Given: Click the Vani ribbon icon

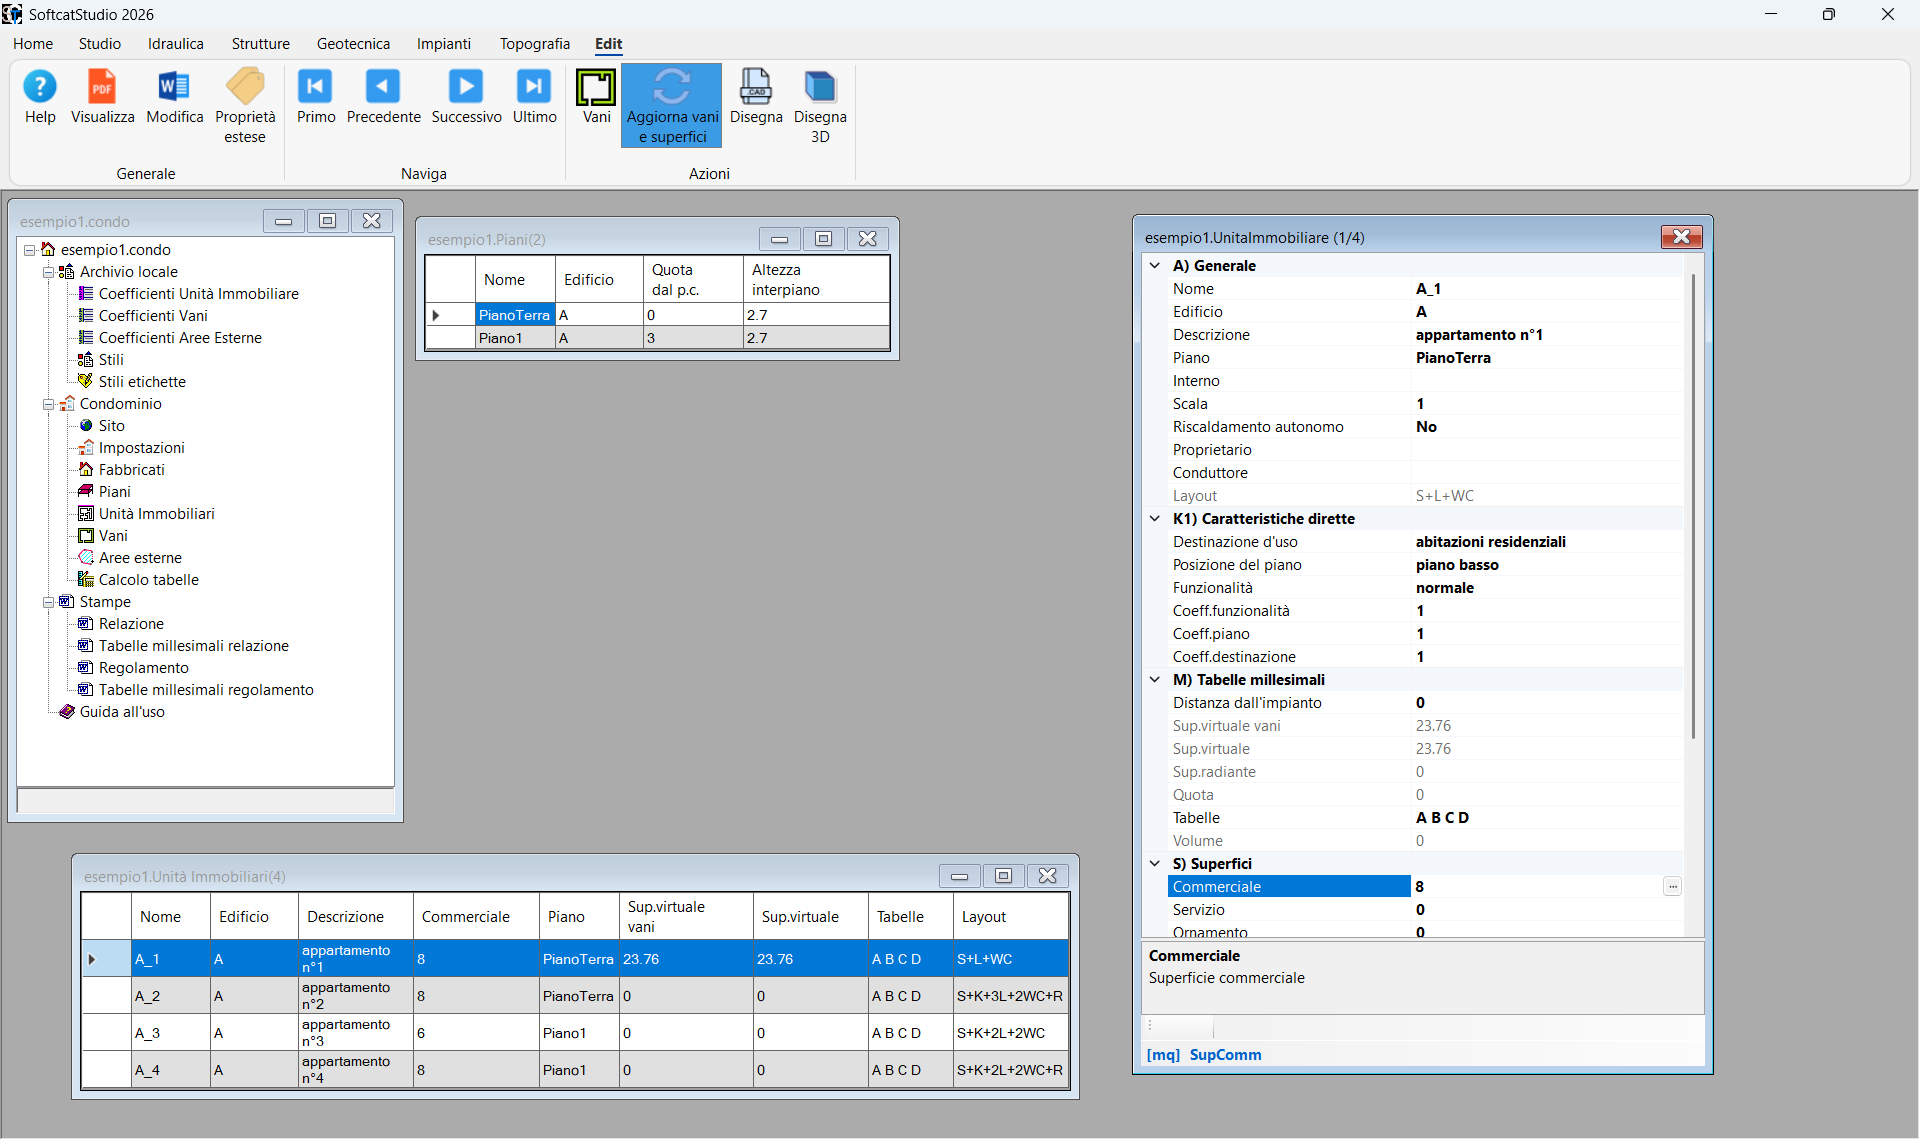Looking at the screenshot, I should [596, 97].
